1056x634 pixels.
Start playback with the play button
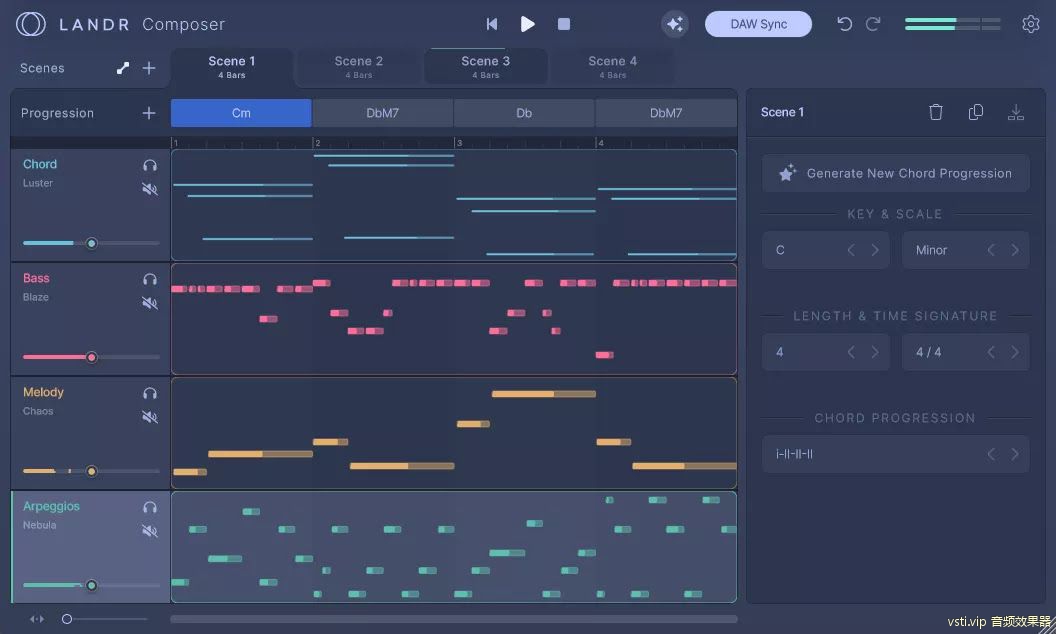coord(527,24)
